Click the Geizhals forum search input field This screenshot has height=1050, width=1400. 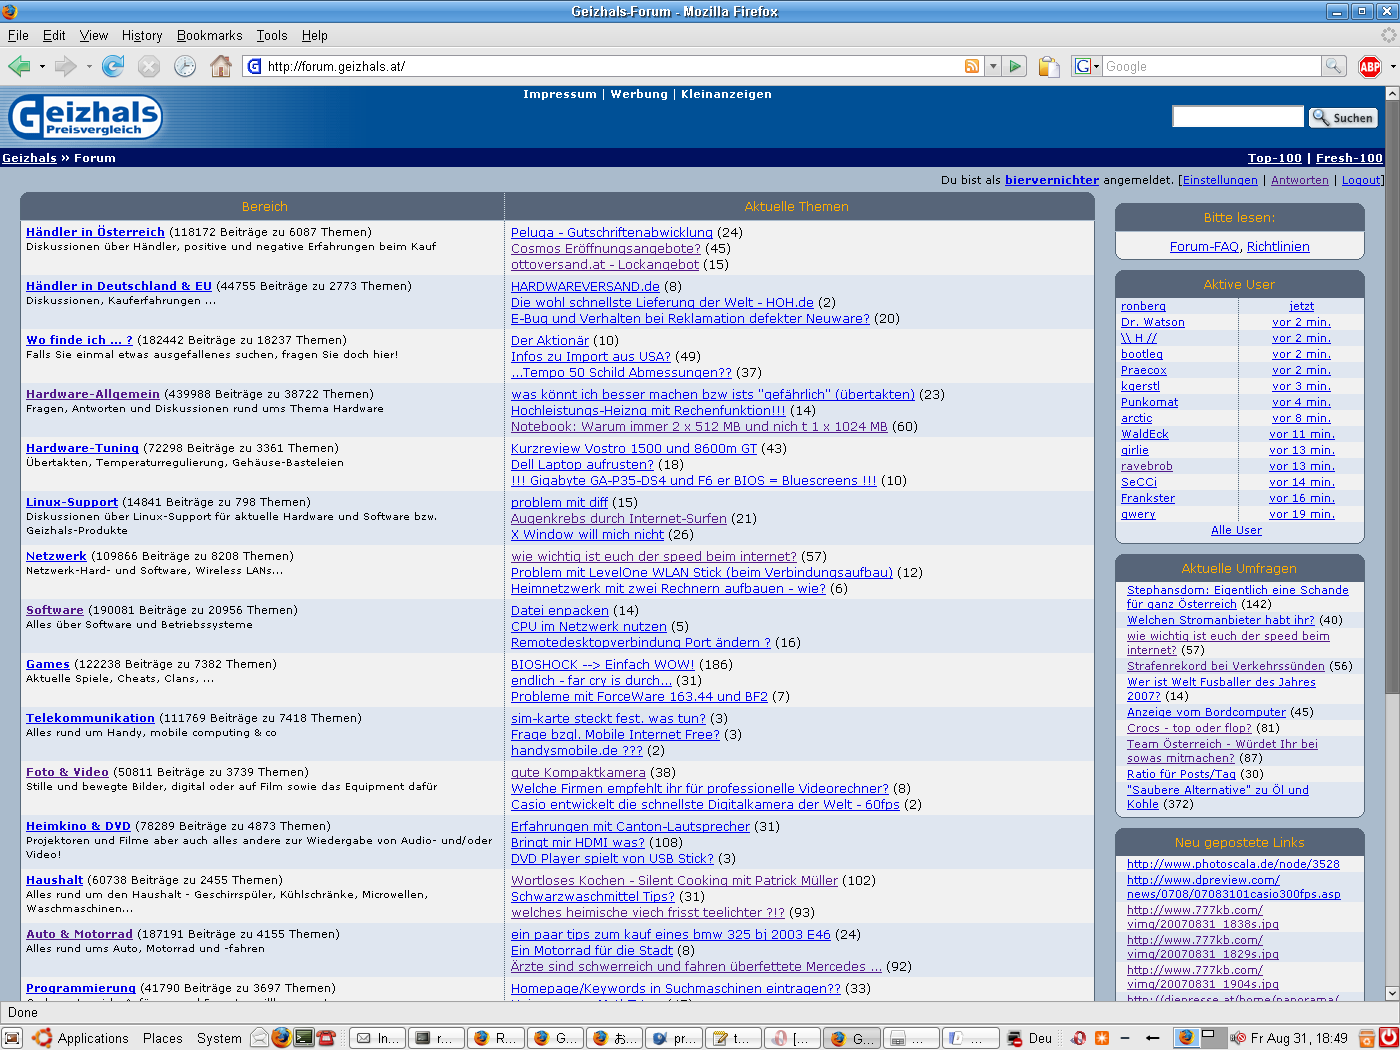pos(1238,117)
